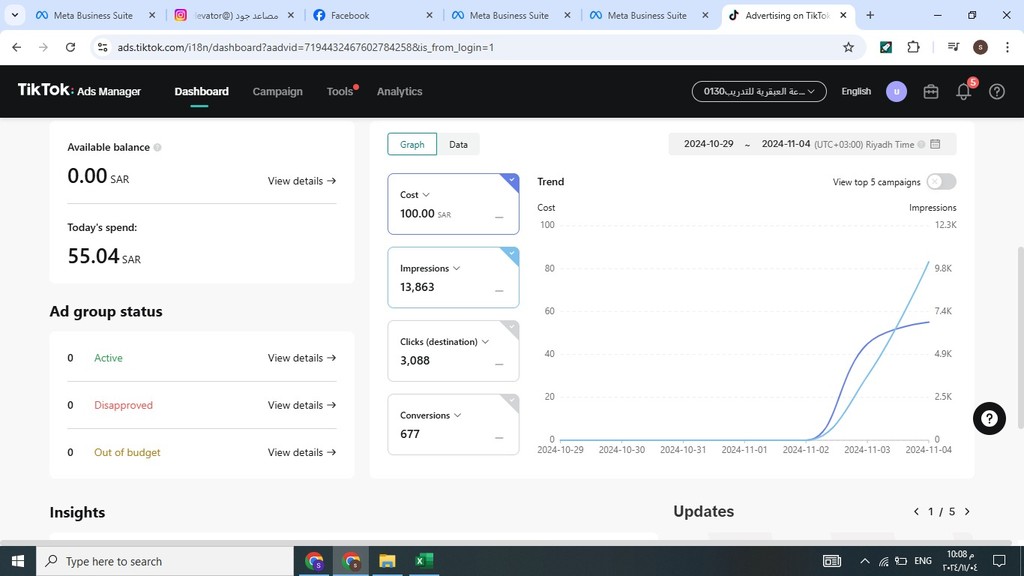
Task: Toggle the Impressions metric card checkmark
Action: coord(511,254)
